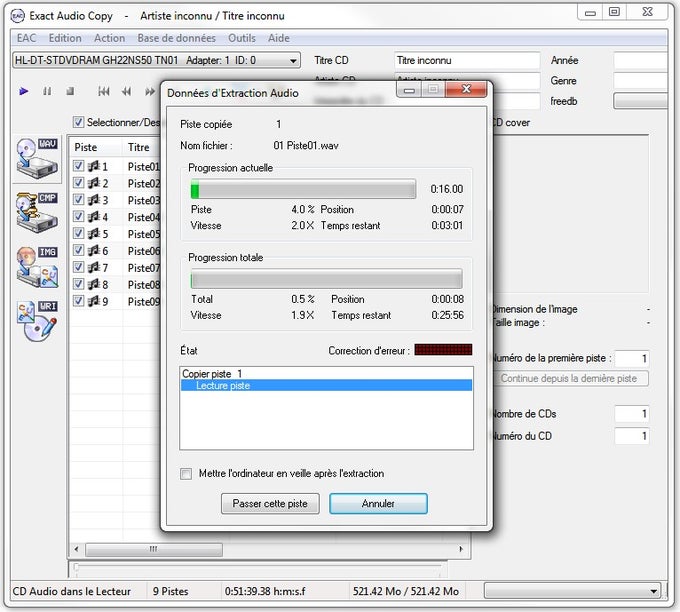Uncheck the track 2 checkbox
This screenshot has width=680, height=612.
pos(78,183)
